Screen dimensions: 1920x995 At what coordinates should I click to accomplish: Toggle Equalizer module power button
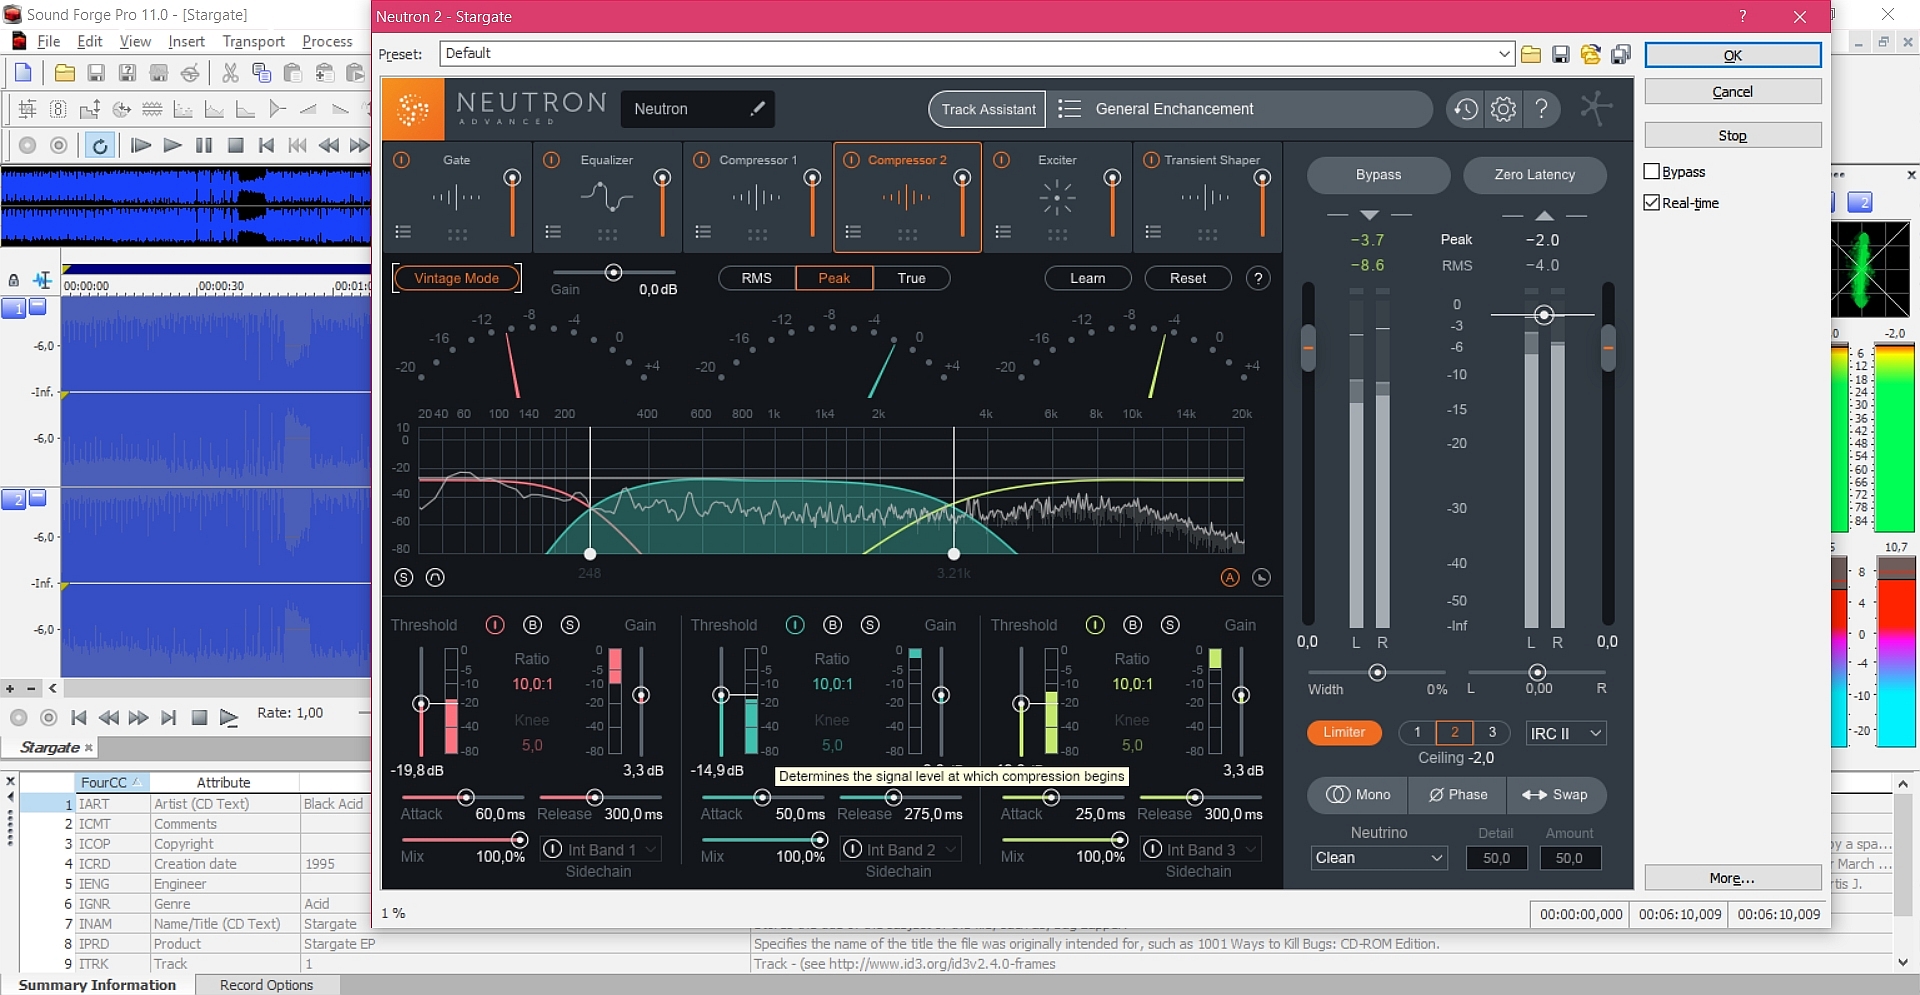(551, 160)
